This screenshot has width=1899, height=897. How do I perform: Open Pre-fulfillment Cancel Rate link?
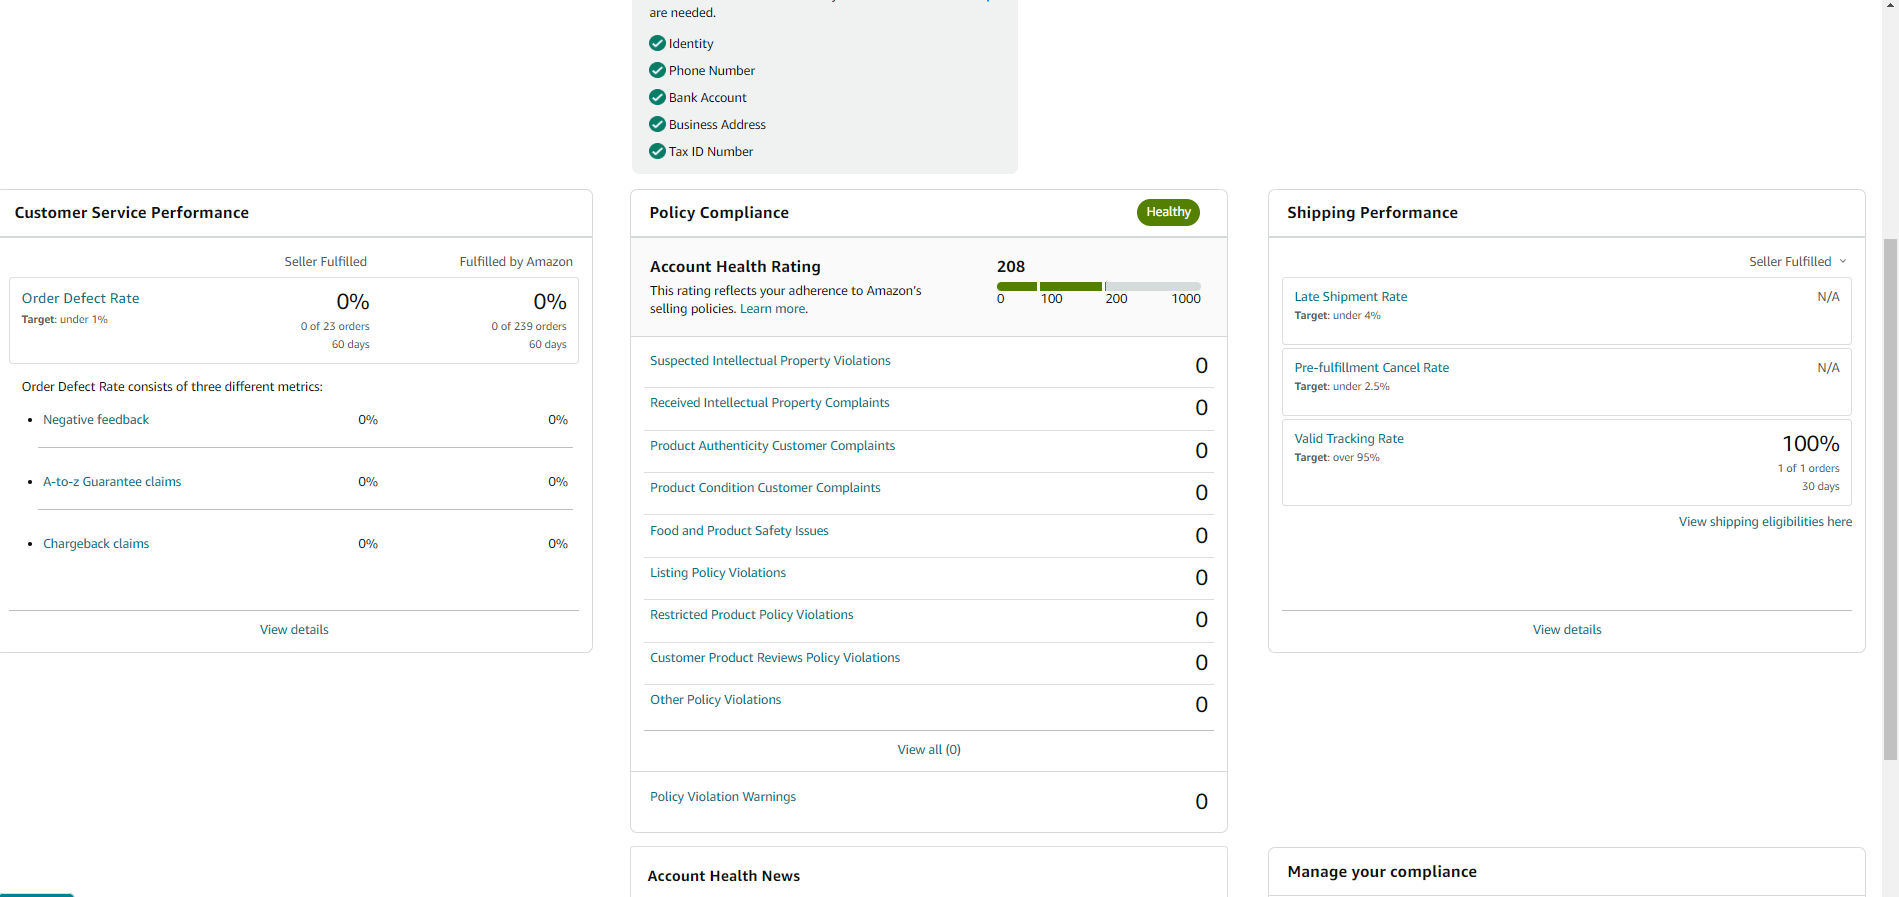(x=1372, y=368)
